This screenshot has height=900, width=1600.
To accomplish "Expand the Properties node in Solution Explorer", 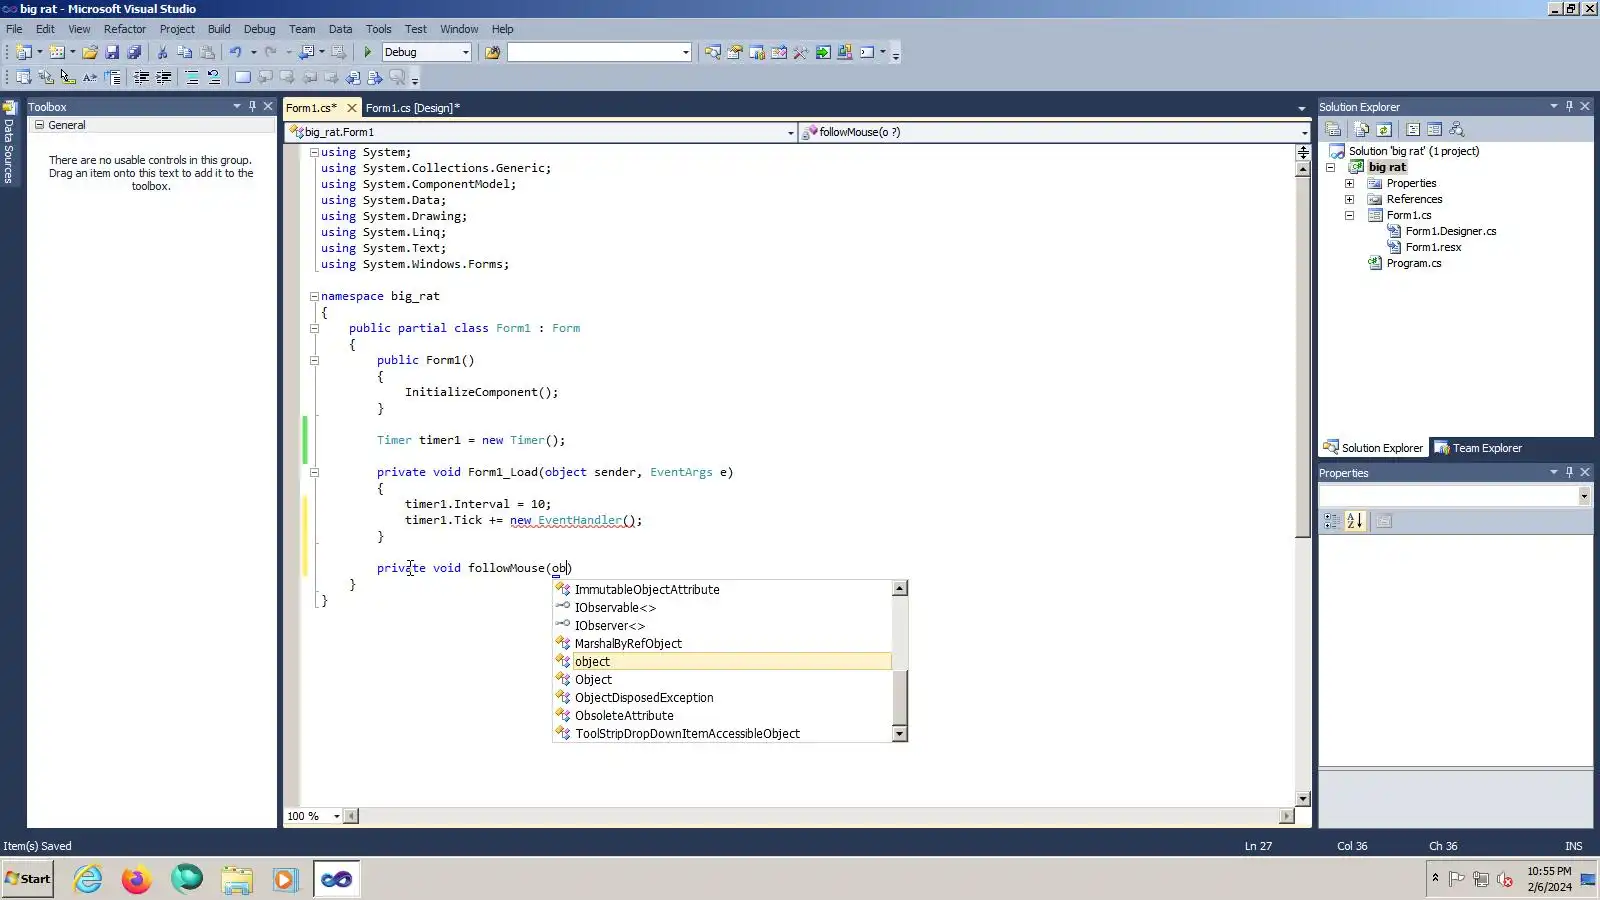I will click(x=1349, y=184).
